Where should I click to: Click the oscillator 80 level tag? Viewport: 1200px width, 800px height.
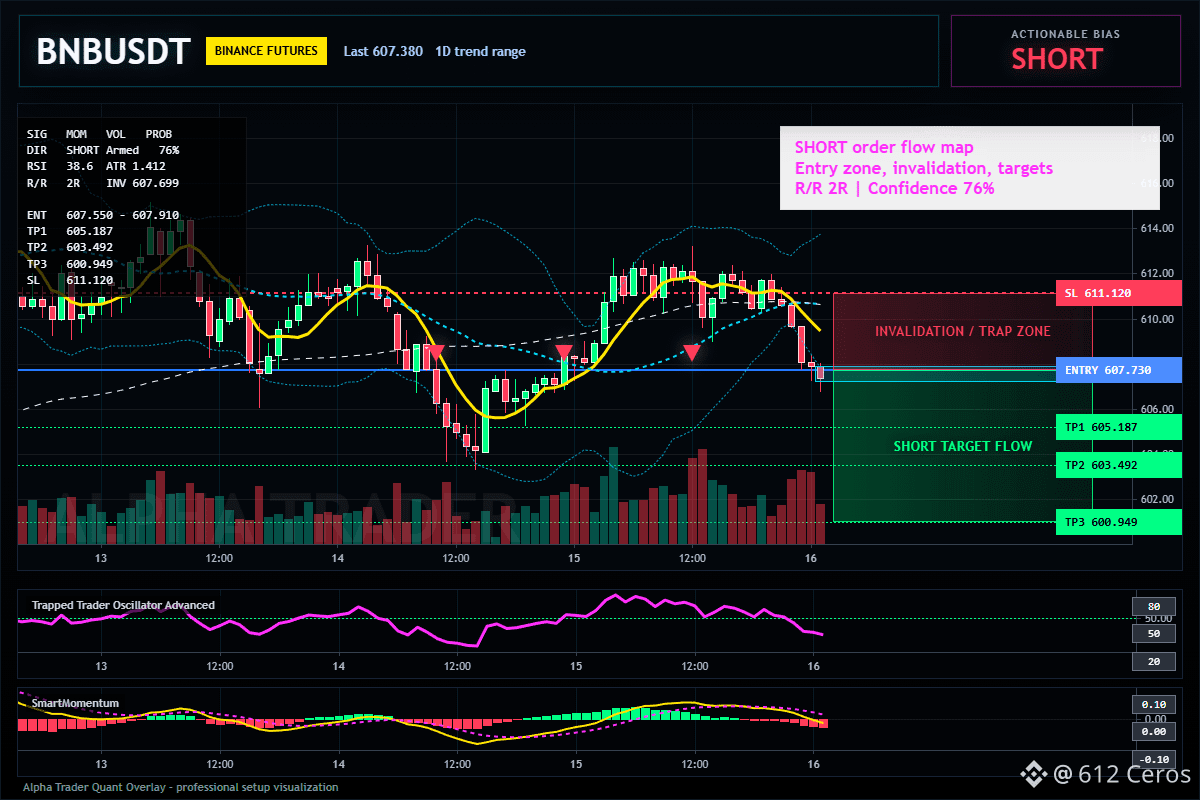click(x=1153, y=606)
